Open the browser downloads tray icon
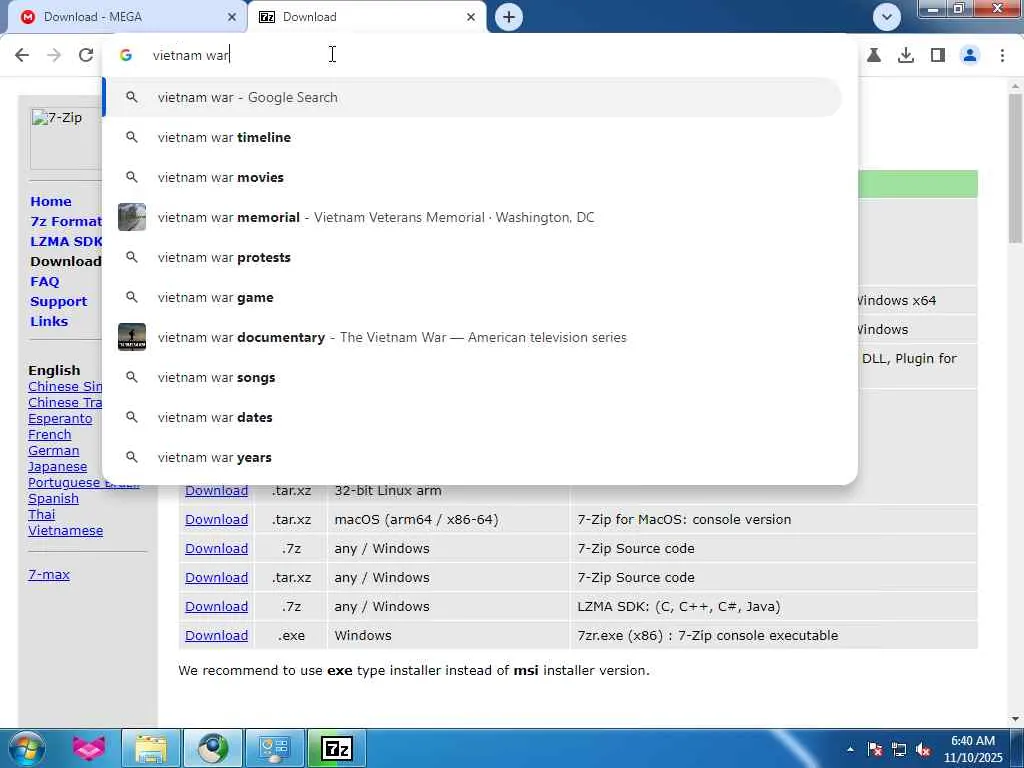This screenshot has height=768, width=1024. (x=906, y=56)
